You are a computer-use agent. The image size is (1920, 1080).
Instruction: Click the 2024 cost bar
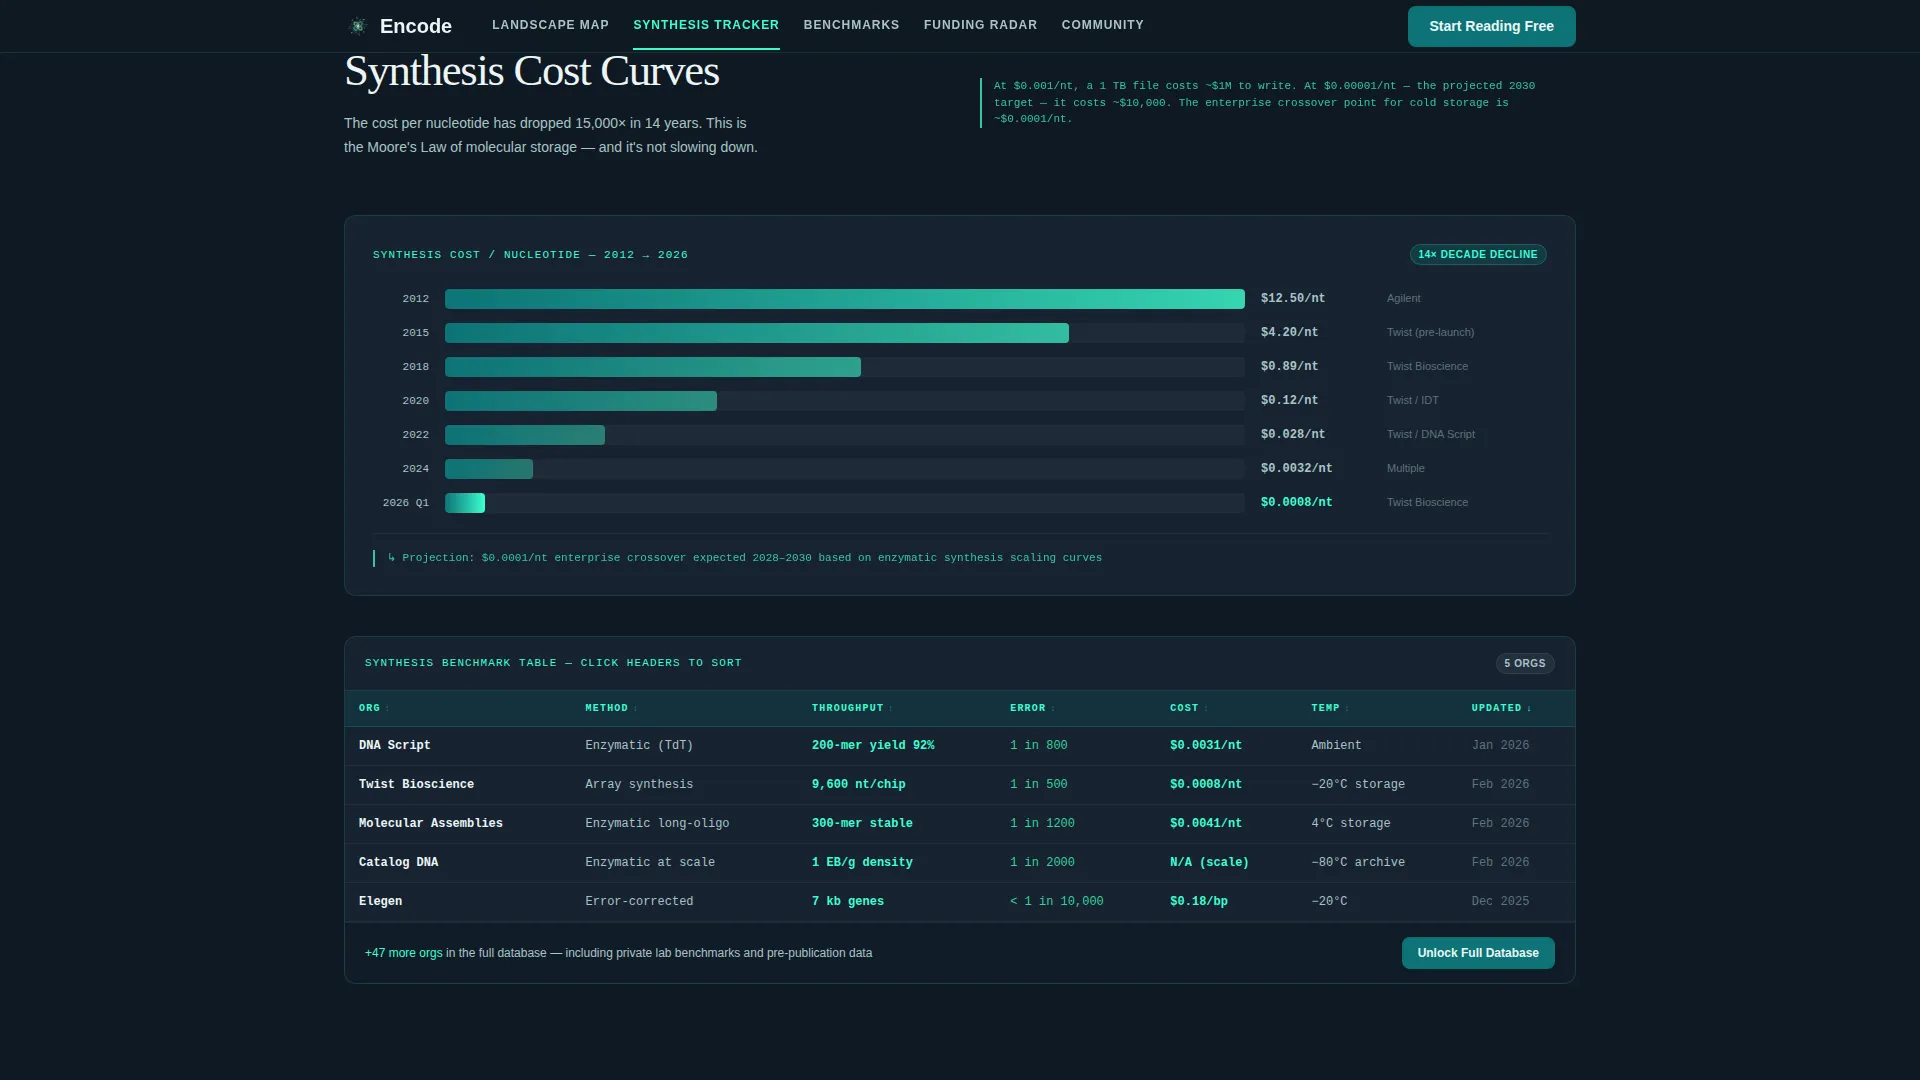[x=489, y=469]
